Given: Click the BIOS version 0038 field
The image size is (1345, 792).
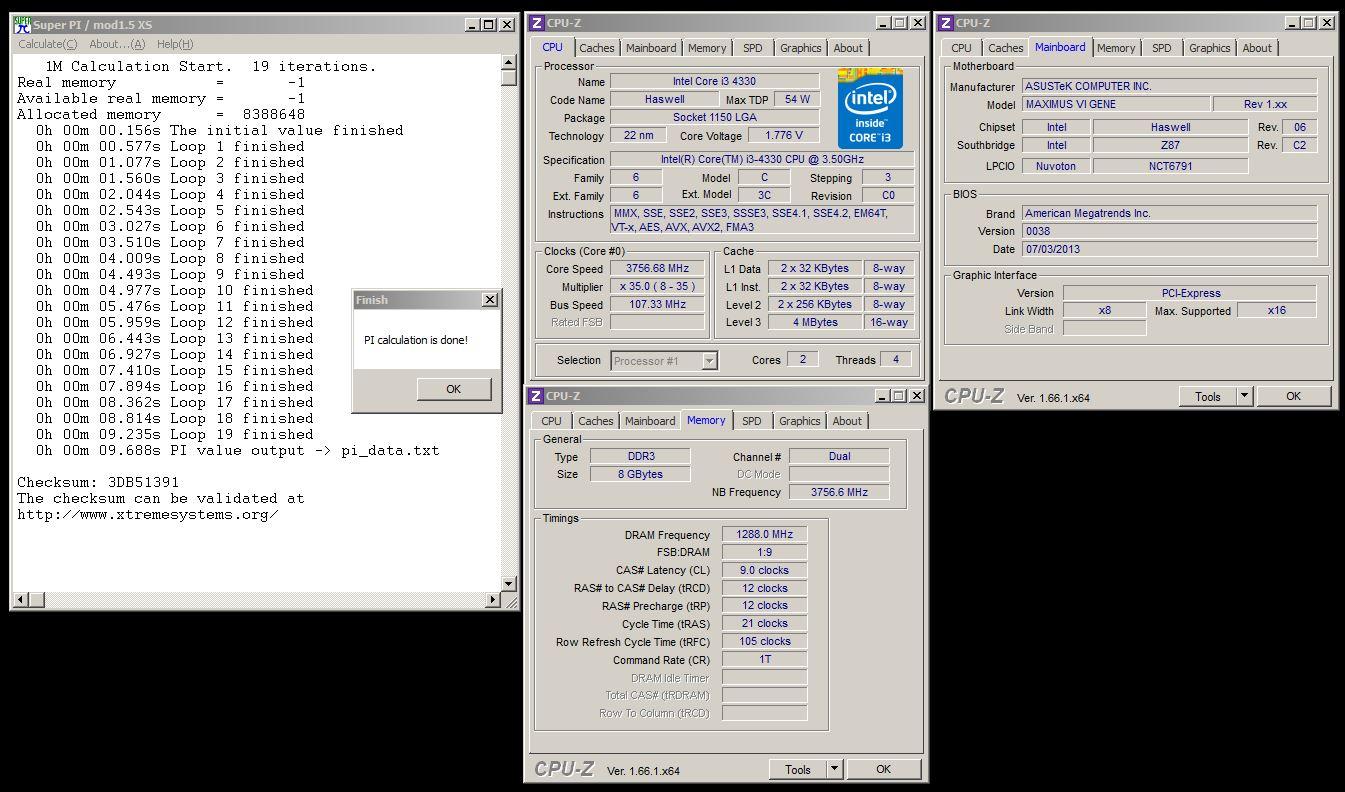Looking at the screenshot, I should pos(1169,231).
